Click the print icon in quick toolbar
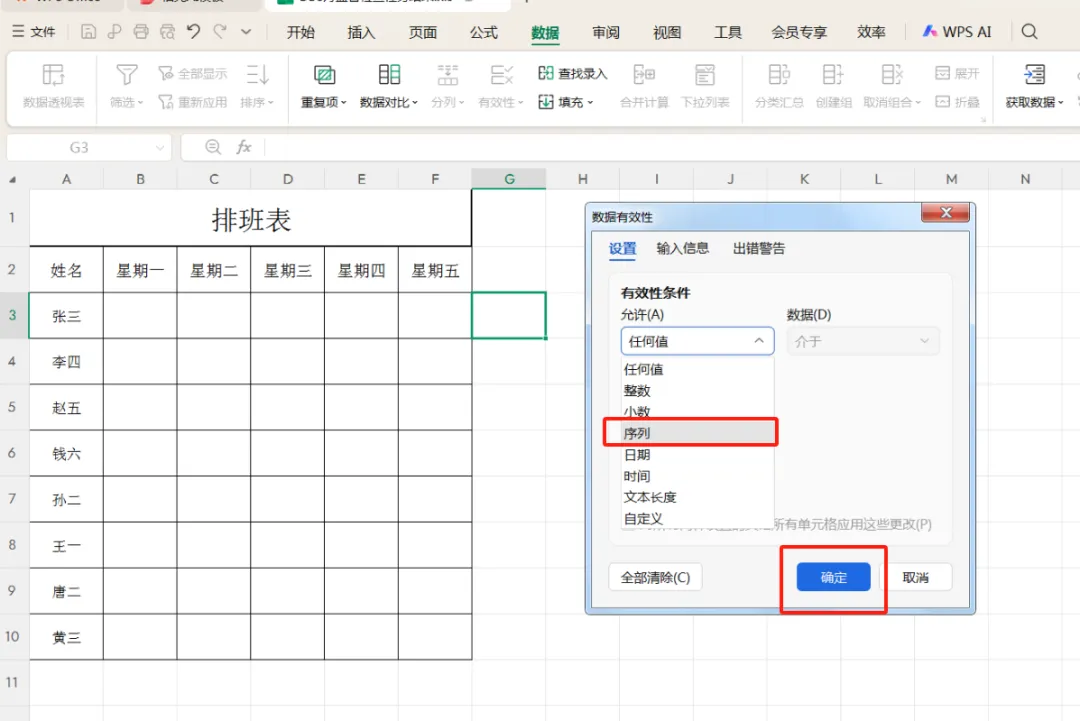 tap(141, 32)
